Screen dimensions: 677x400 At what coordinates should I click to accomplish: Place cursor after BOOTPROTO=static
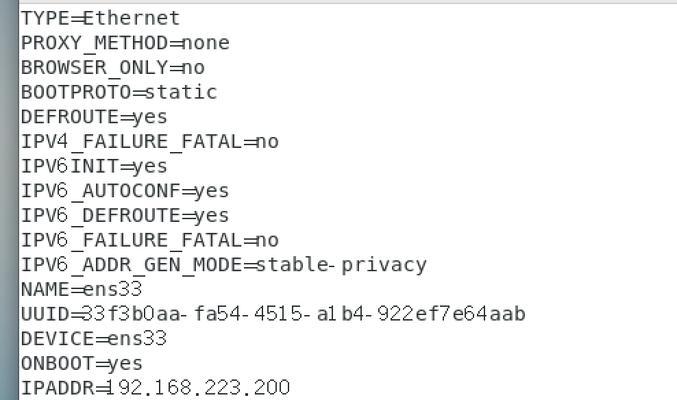click(x=218, y=92)
